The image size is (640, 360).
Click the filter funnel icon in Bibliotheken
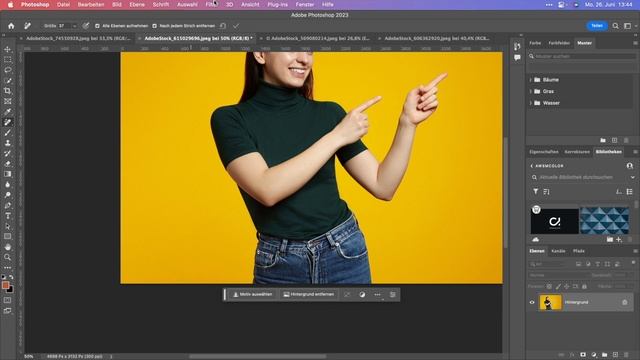(536, 191)
